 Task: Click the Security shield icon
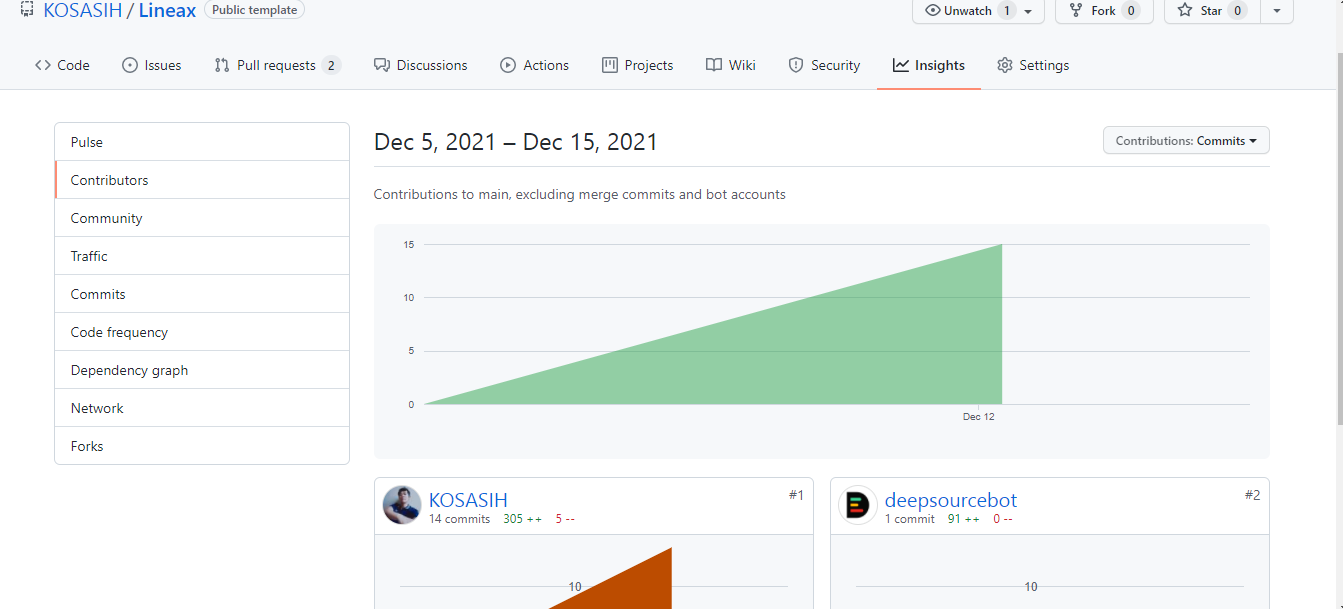[796, 65]
